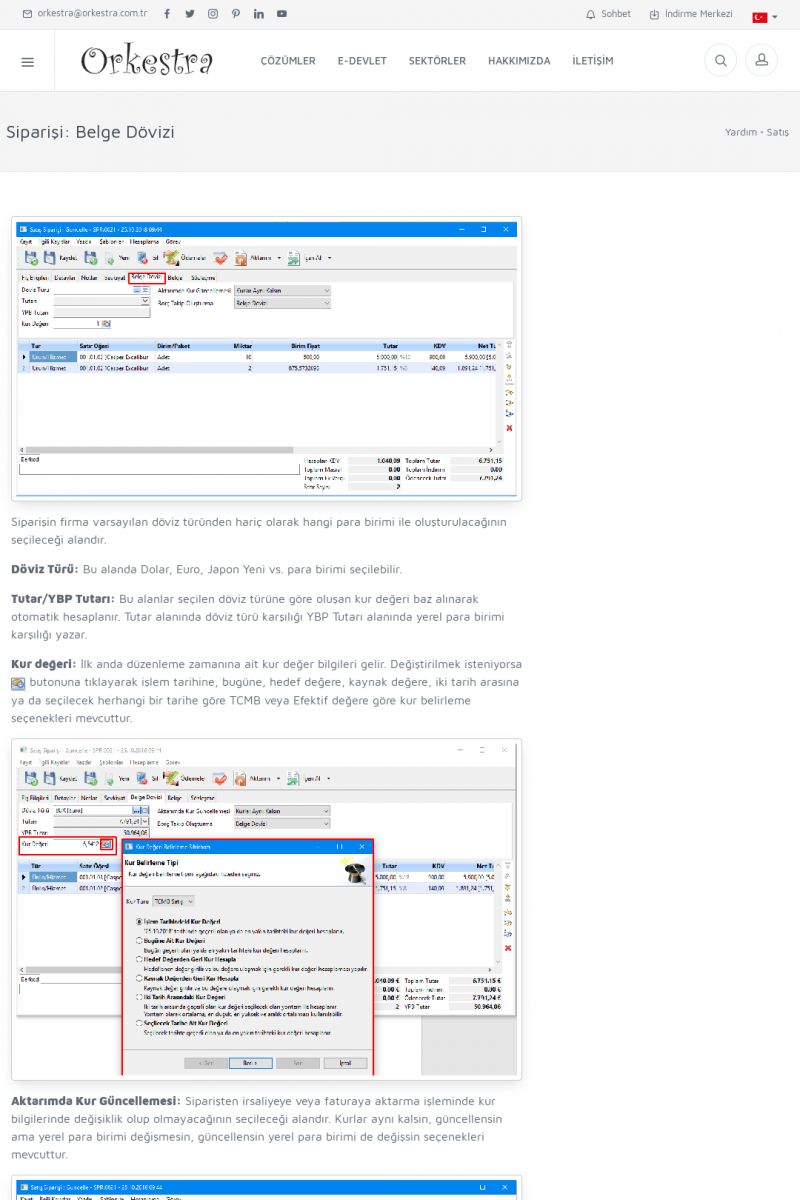The image size is (800, 1200).
Task: Click the Facebook icon in top bar
Action: [166, 14]
